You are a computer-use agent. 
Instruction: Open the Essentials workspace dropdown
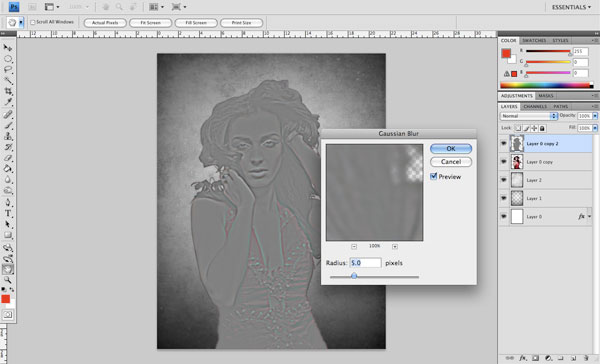(571, 7)
